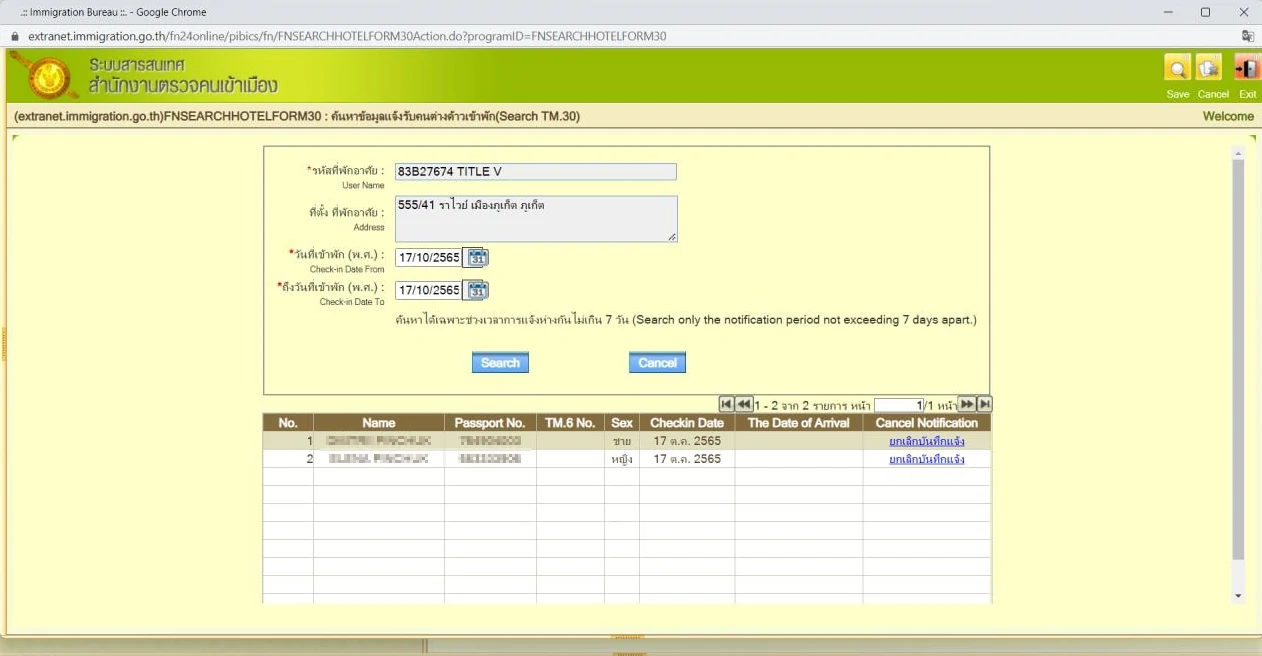Maximize the Chrome window
Image resolution: width=1262 pixels, height=656 pixels.
coord(1205,12)
